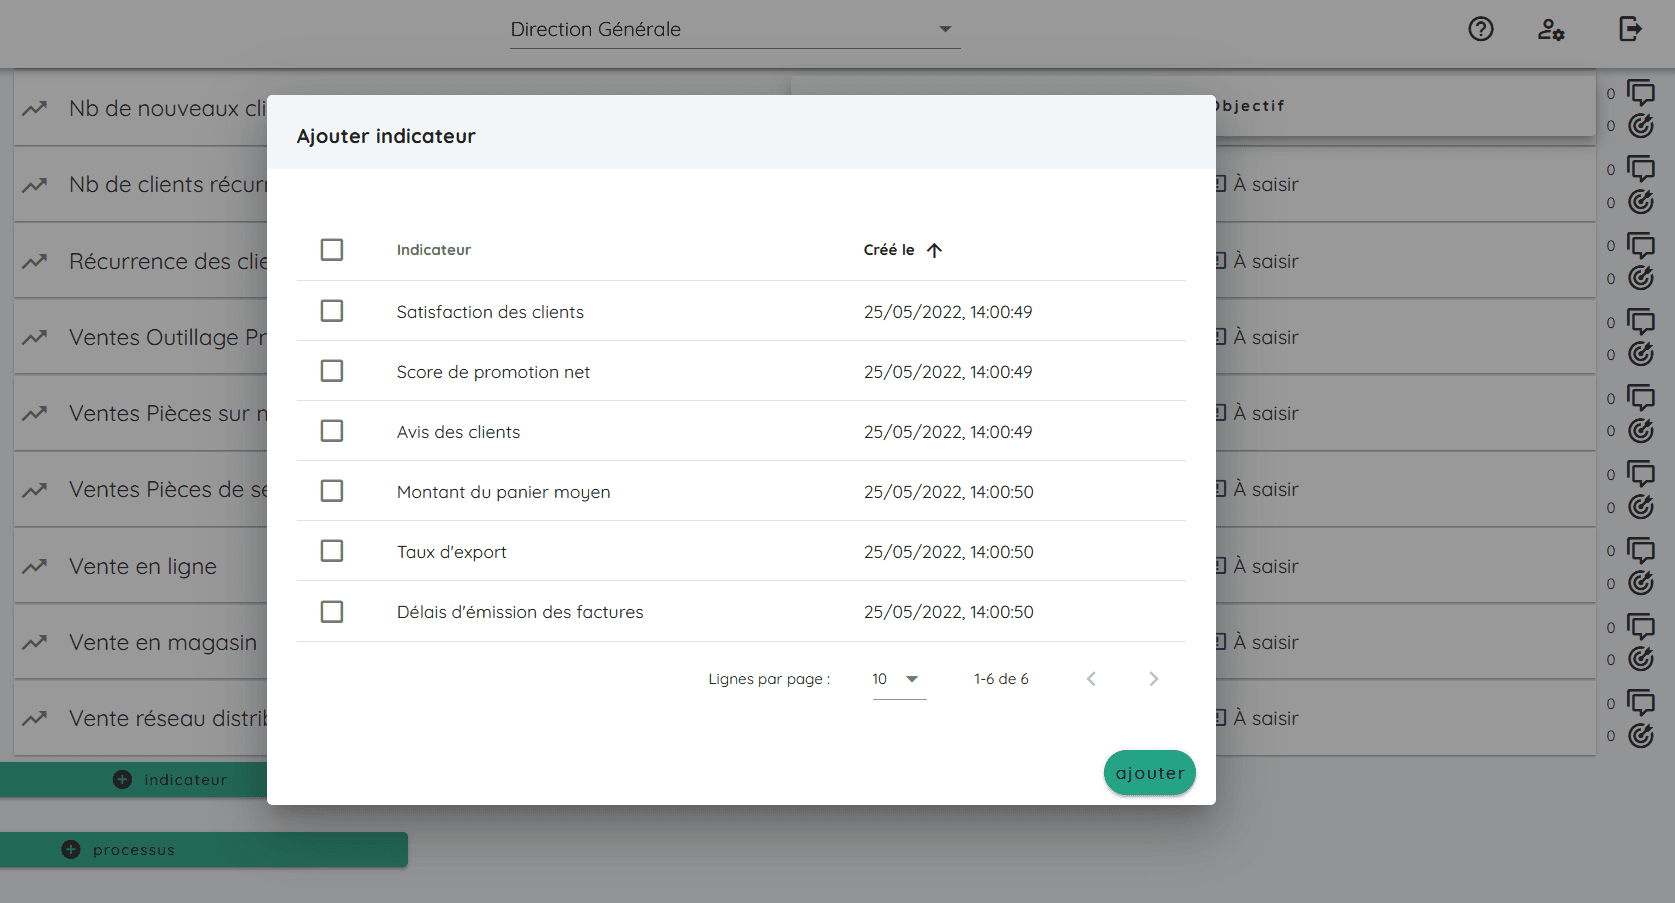The image size is (1675, 903).
Task: Open the comment bubble icon on the first objective row
Action: pos(1643,93)
